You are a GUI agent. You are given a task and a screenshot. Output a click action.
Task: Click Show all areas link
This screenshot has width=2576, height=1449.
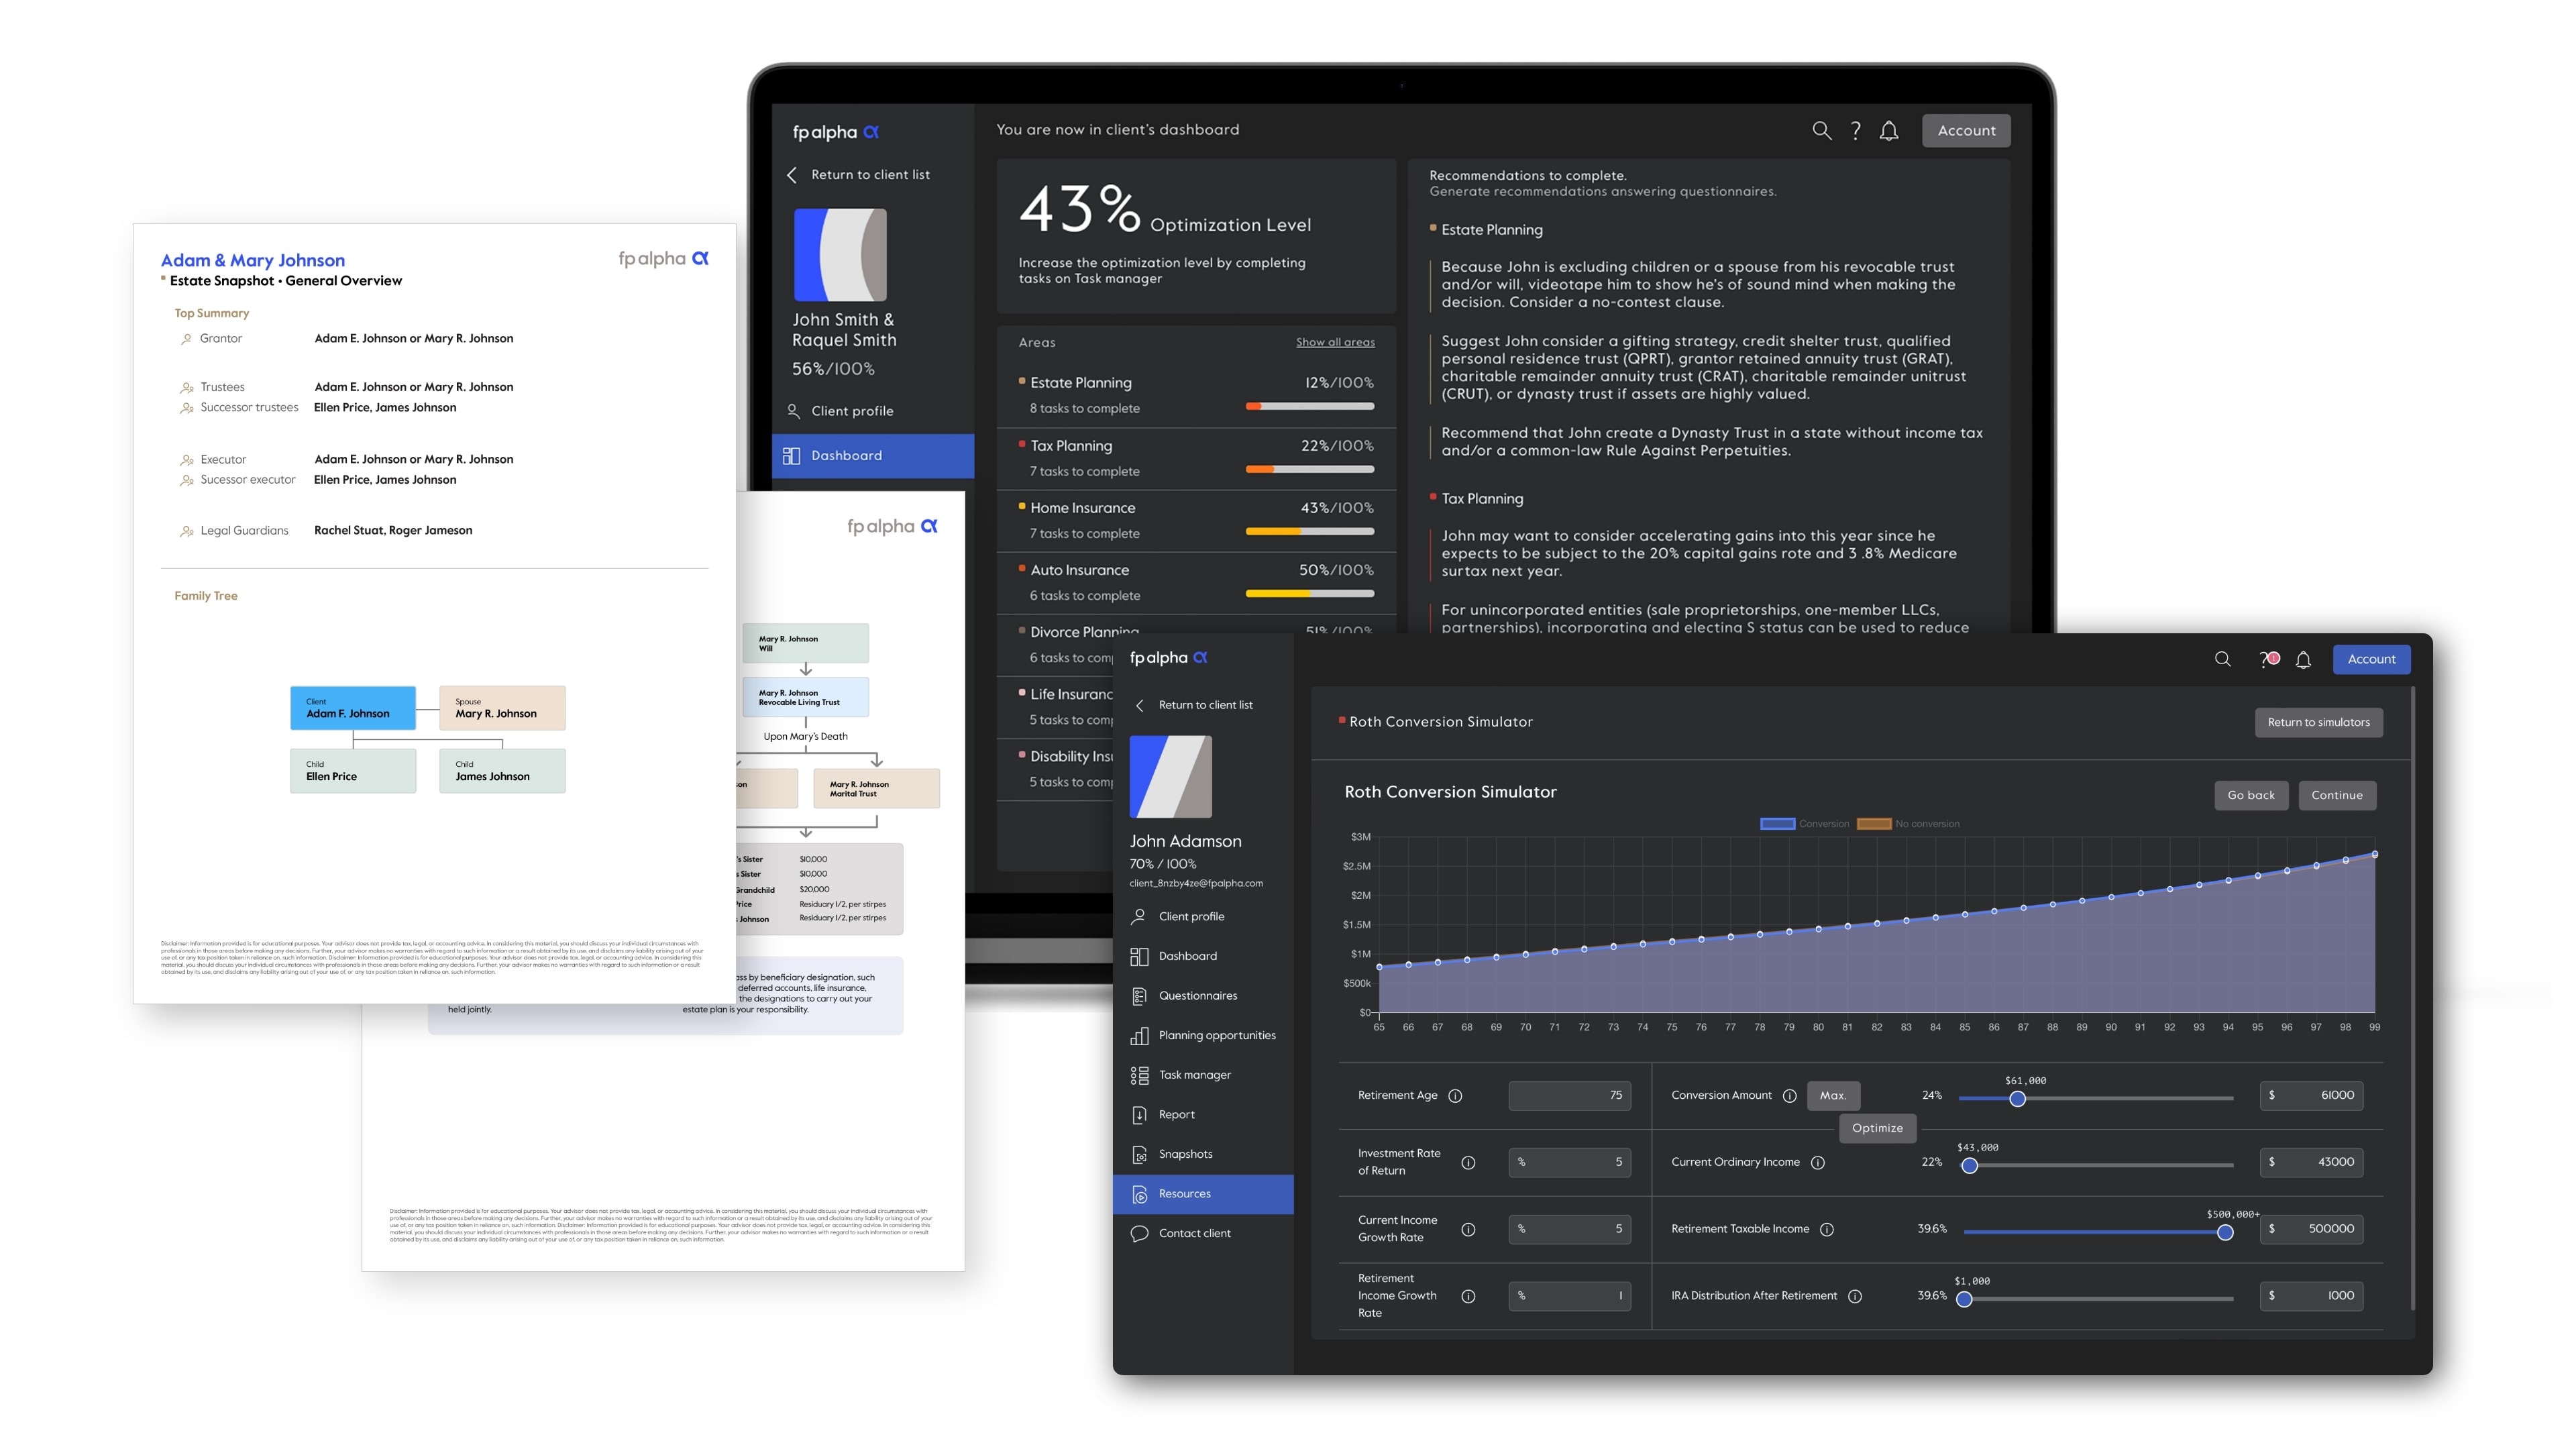[1334, 342]
